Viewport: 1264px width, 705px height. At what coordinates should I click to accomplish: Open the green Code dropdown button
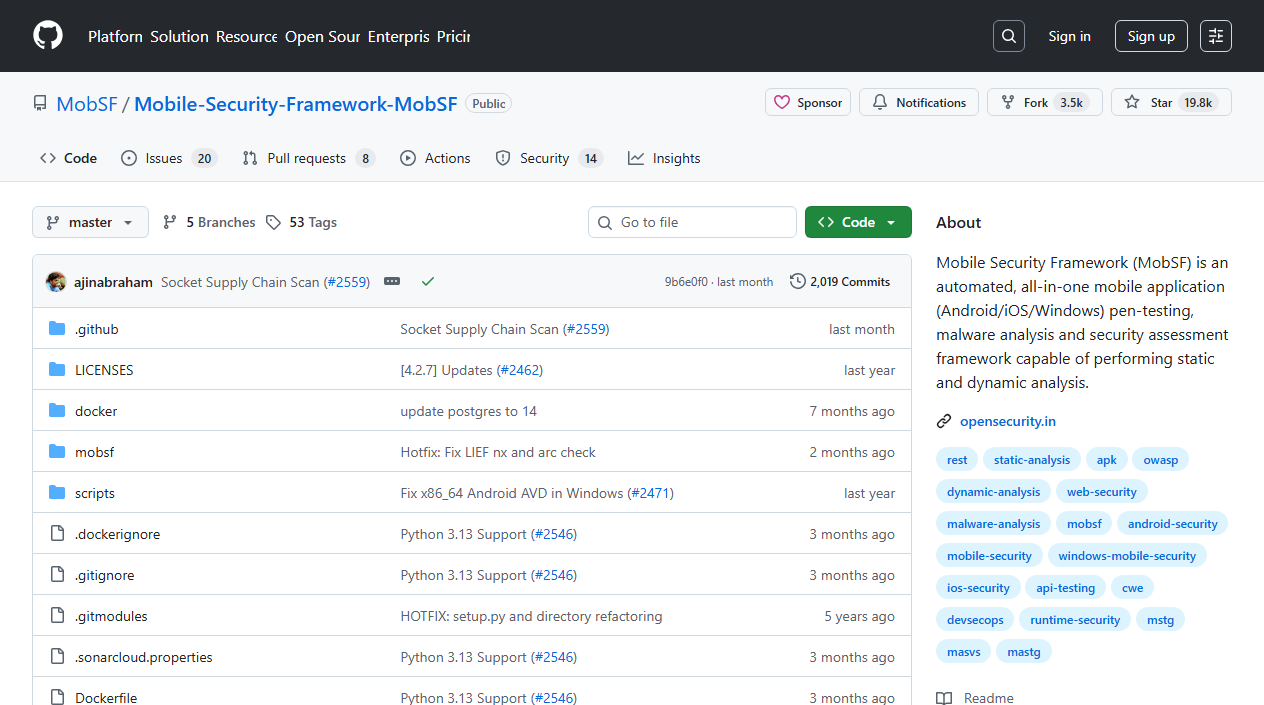(x=858, y=222)
